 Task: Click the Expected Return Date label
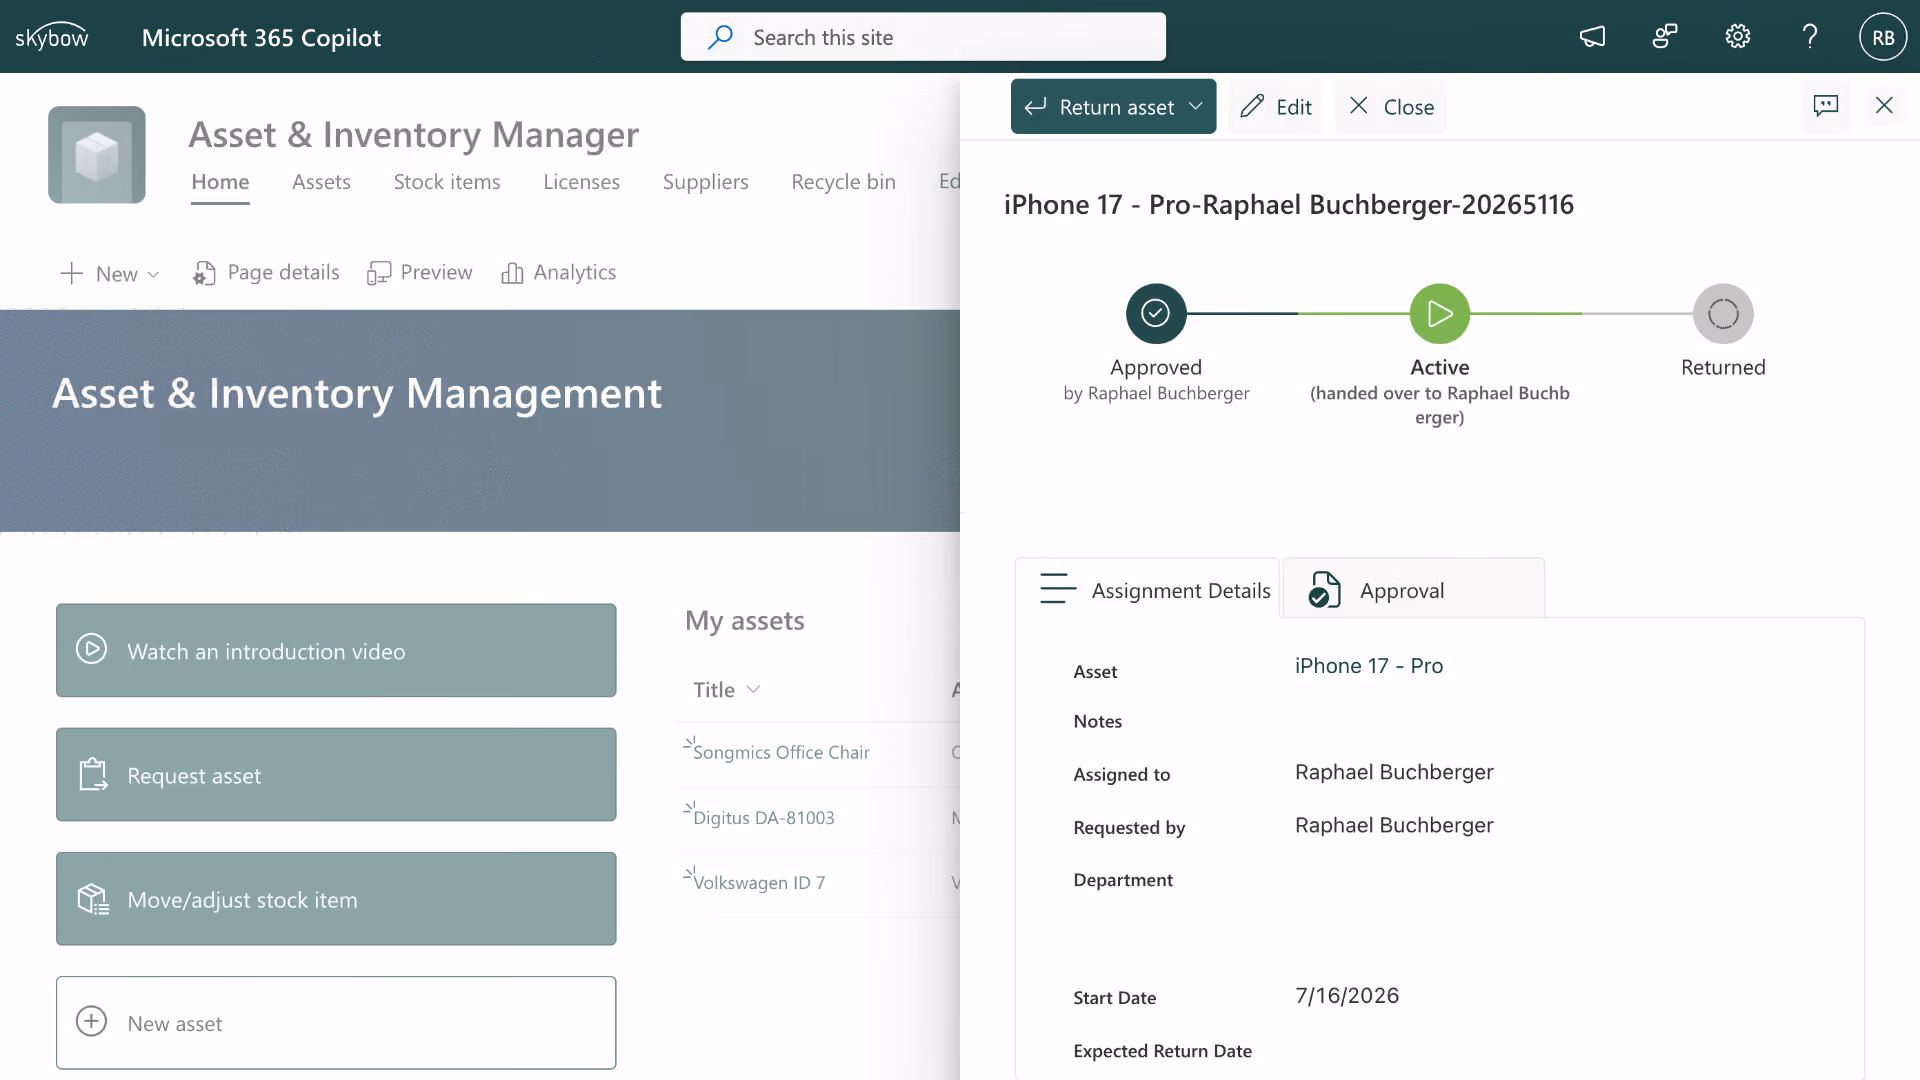coord(1162,1051)
